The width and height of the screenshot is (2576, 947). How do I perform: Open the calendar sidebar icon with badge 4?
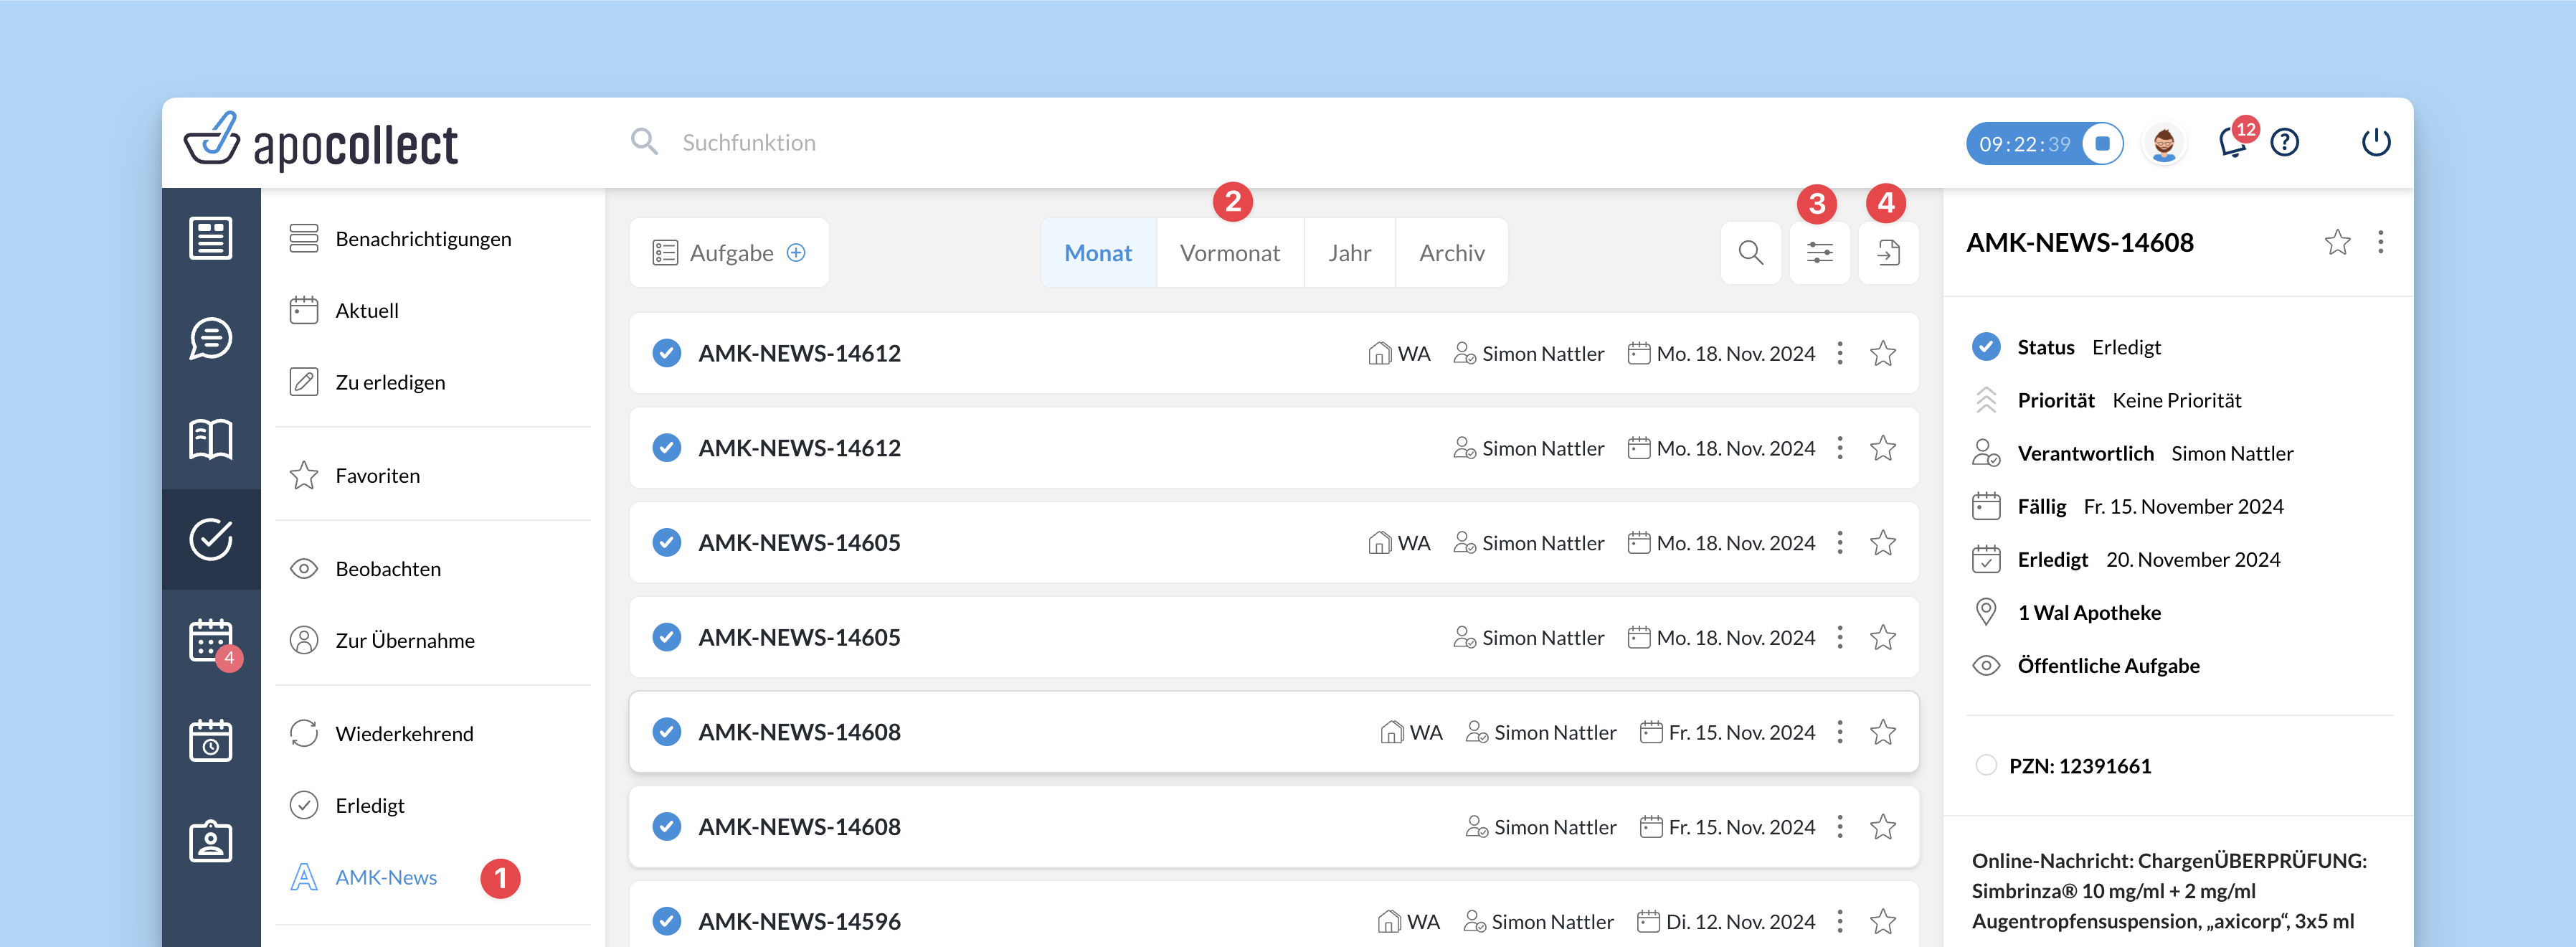point(211,640)
